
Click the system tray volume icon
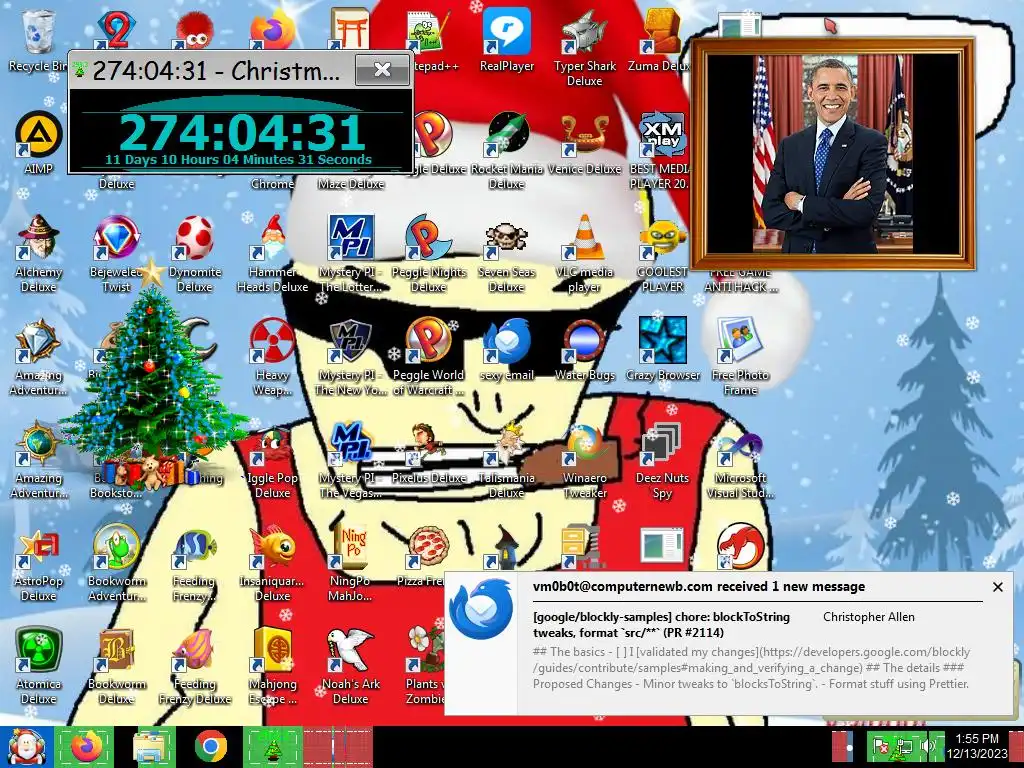click(x=927, y=745)
